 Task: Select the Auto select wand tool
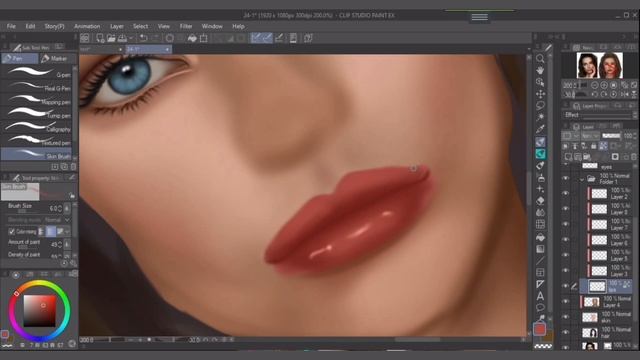(x=540, y=118)
